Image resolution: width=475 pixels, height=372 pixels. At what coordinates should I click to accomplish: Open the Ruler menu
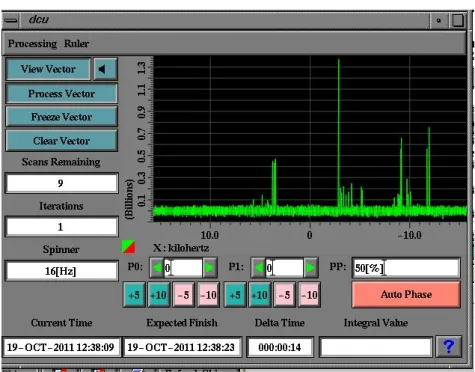[76, 44]
